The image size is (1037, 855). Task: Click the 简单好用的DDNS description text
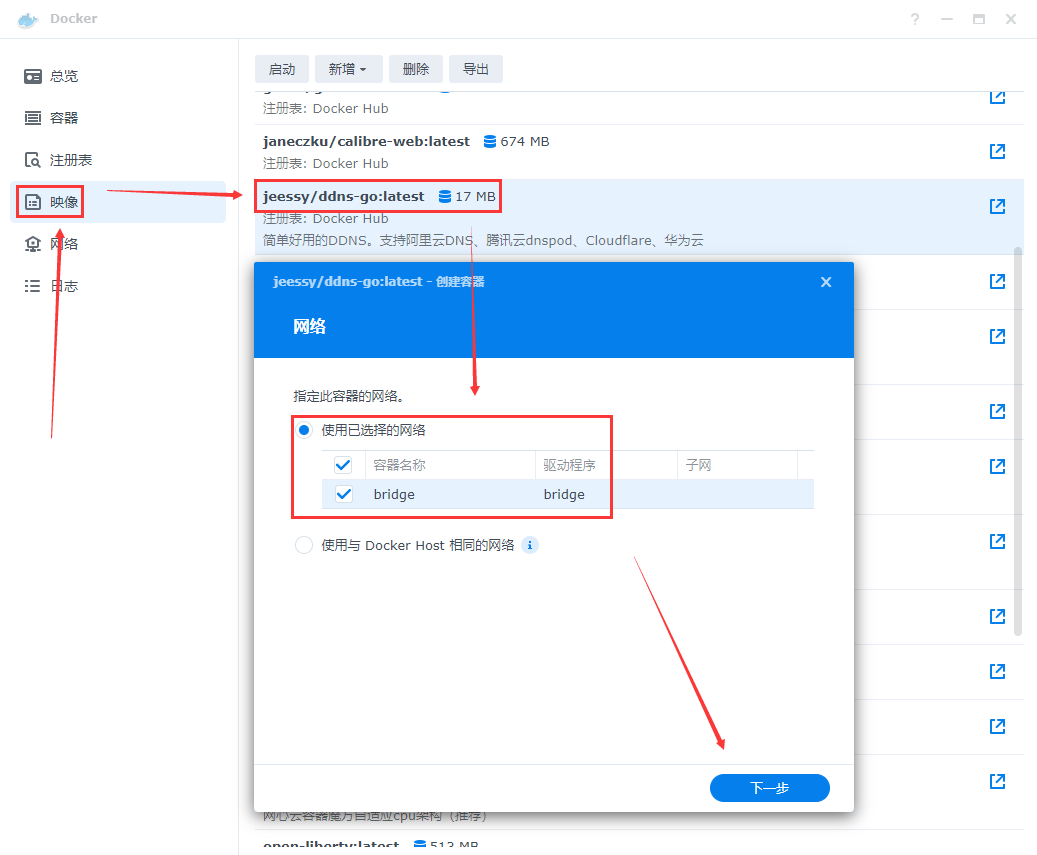[x=483, y=241]
